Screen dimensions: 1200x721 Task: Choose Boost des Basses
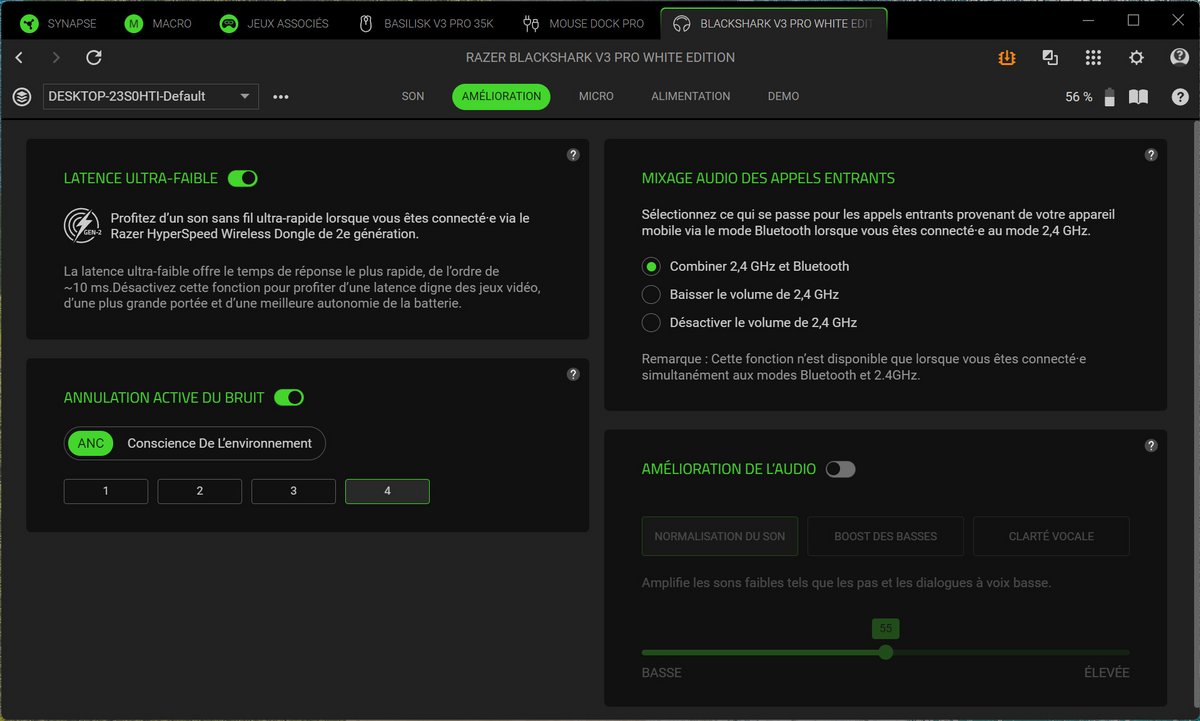[x=886, y=536]
